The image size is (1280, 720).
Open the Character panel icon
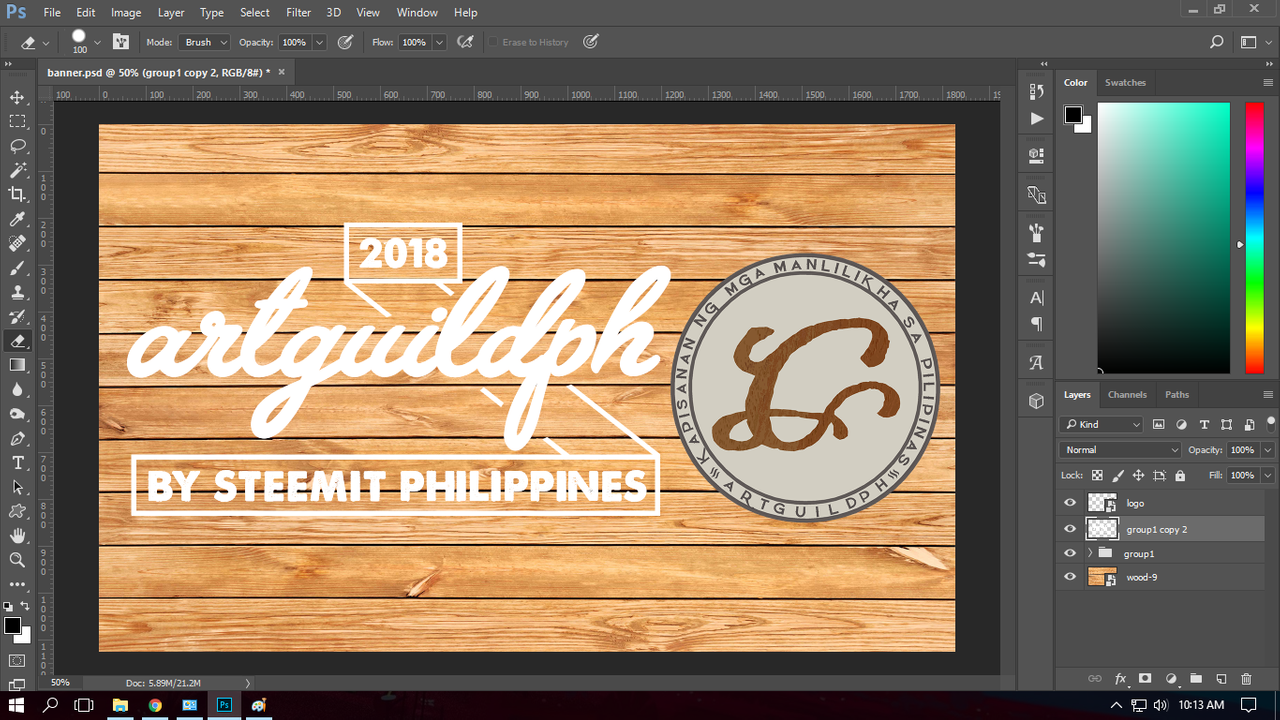[x=1036, y=298]
